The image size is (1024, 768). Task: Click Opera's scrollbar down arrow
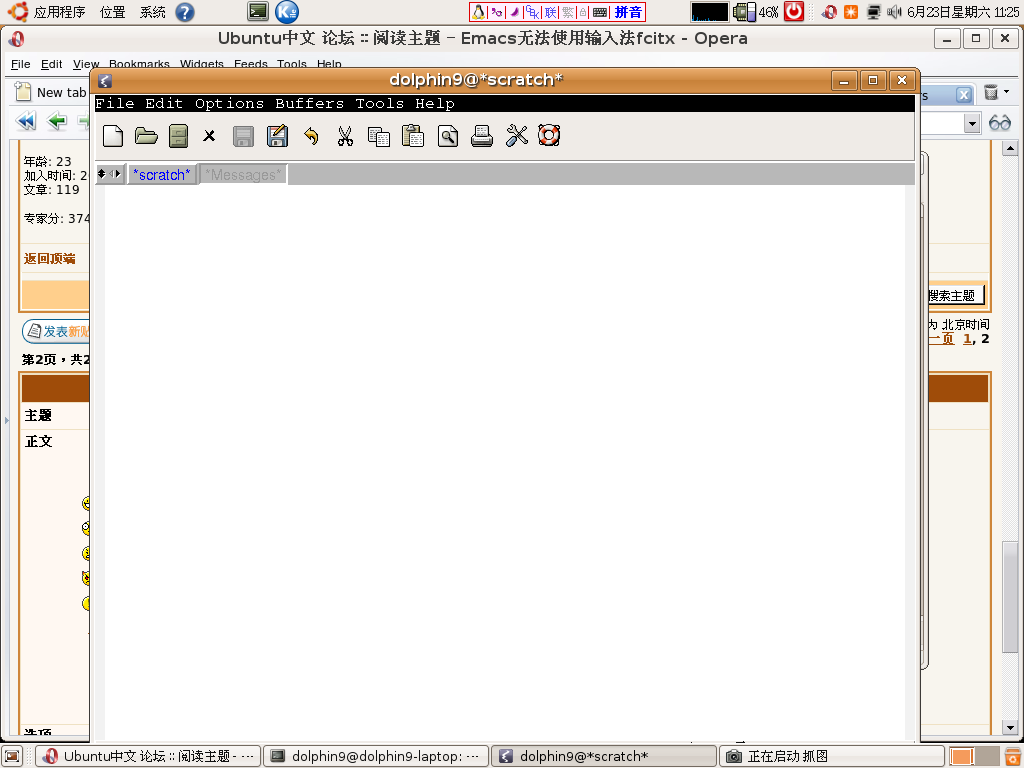[x=1010, y=727]
